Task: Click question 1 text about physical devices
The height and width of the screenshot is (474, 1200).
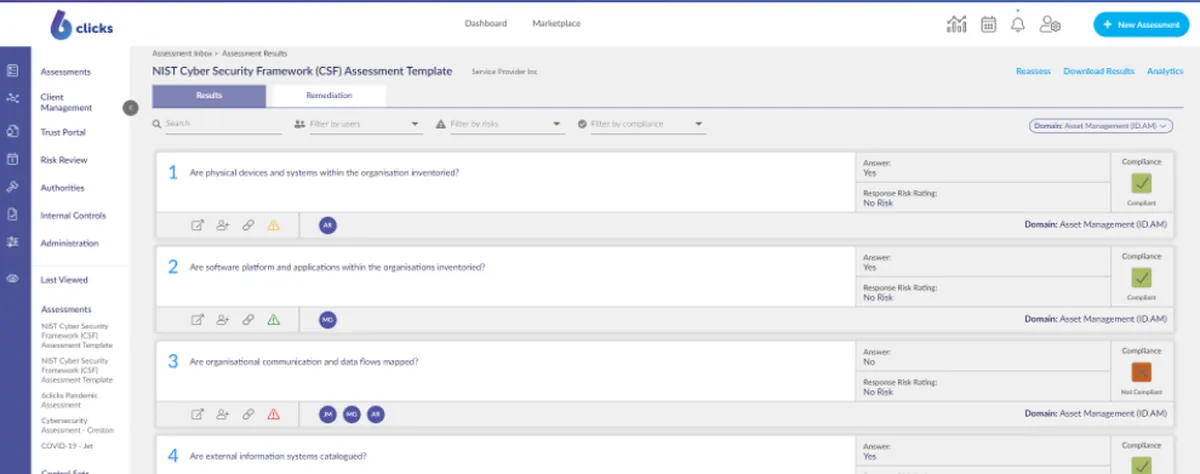Action: click(324, 173)
